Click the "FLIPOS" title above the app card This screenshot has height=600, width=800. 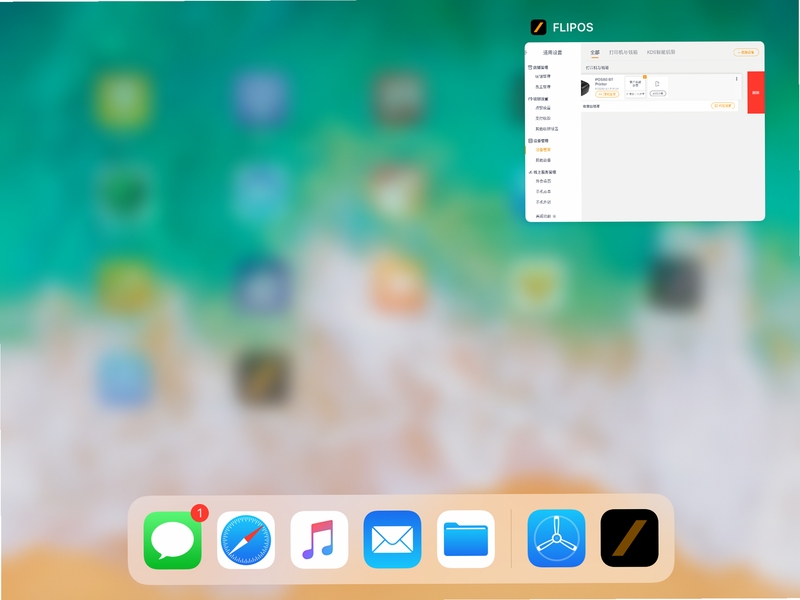[573, 28]
